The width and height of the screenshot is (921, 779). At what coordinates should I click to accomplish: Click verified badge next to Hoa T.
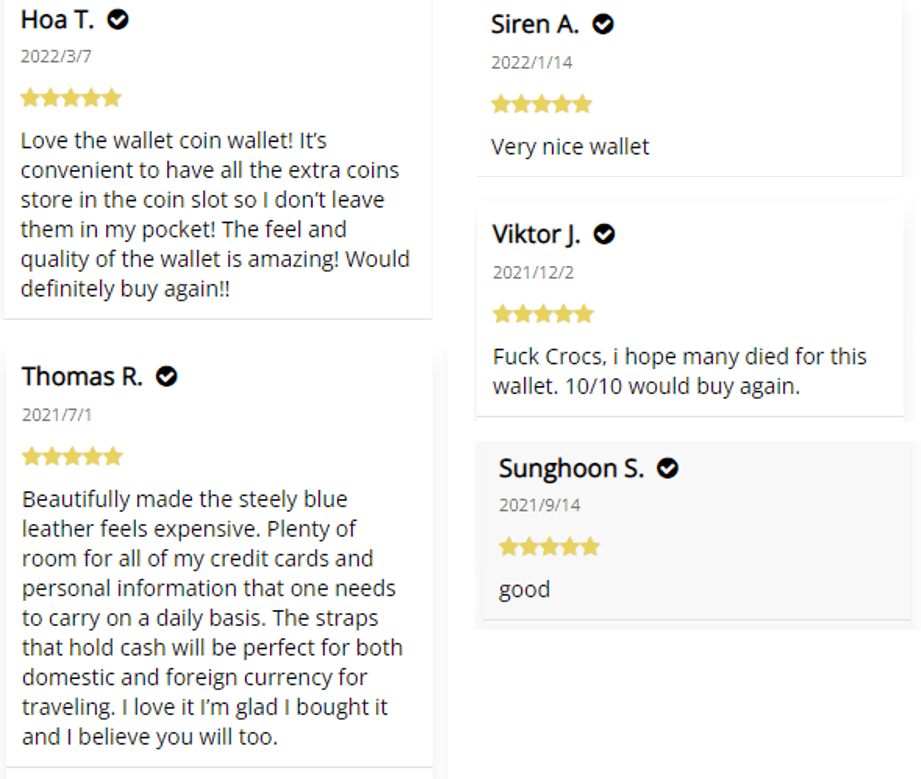pos(118,19)
